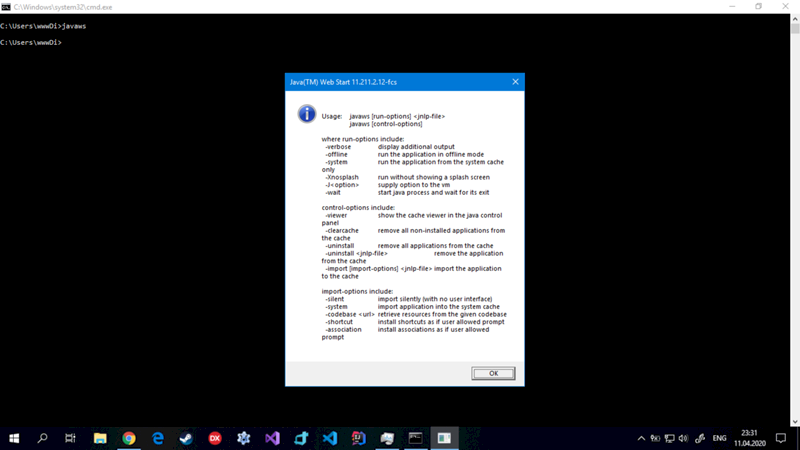Click the cmd scrollbar down arrow
This screenshot has width=800, height=450.
pyautogui.click(x=795, y=422)
